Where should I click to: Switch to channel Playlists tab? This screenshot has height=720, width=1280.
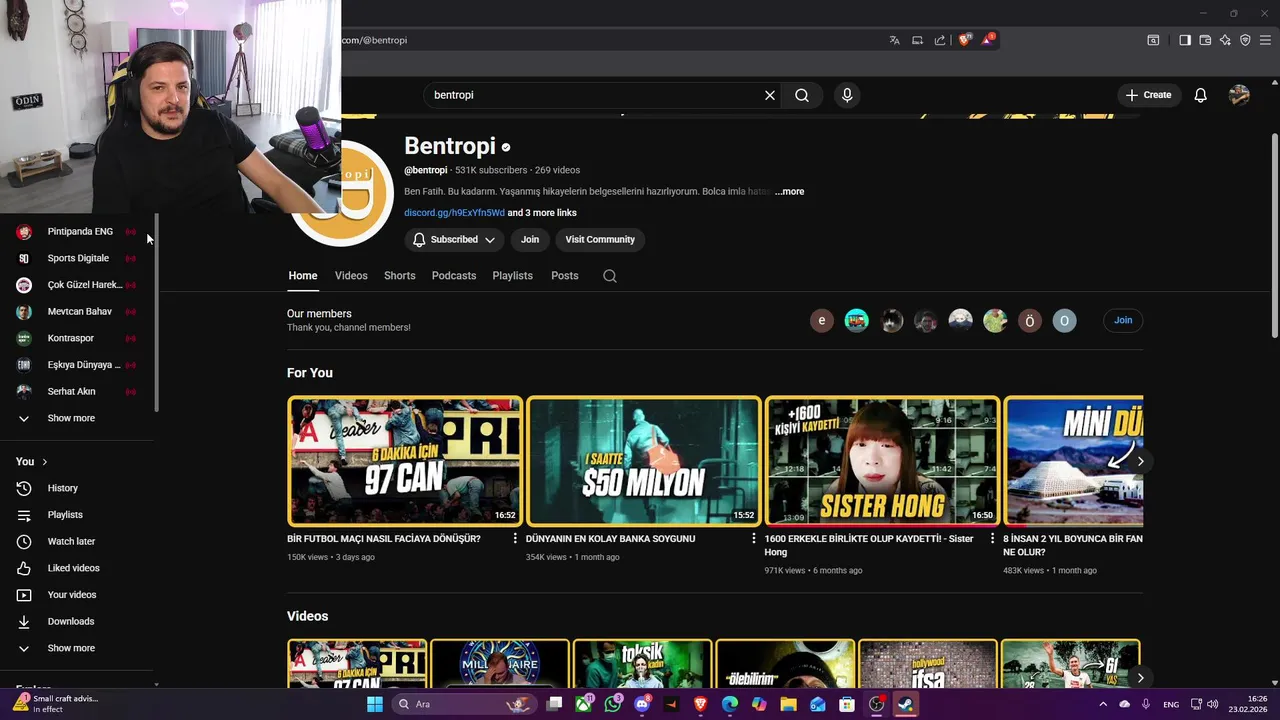[x=513, y=276]
